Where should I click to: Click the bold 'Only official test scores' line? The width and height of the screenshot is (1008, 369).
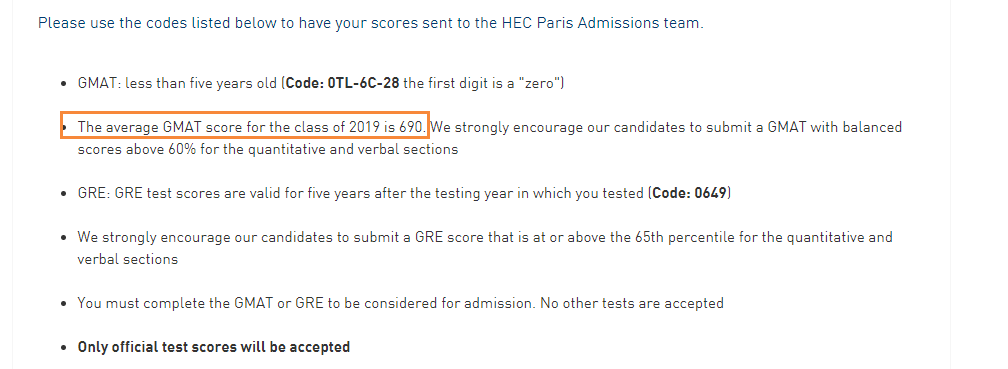click(214, 347)
